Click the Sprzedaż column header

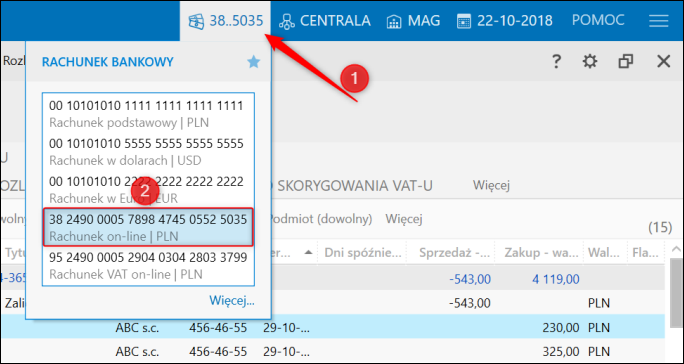click(452, 252)
